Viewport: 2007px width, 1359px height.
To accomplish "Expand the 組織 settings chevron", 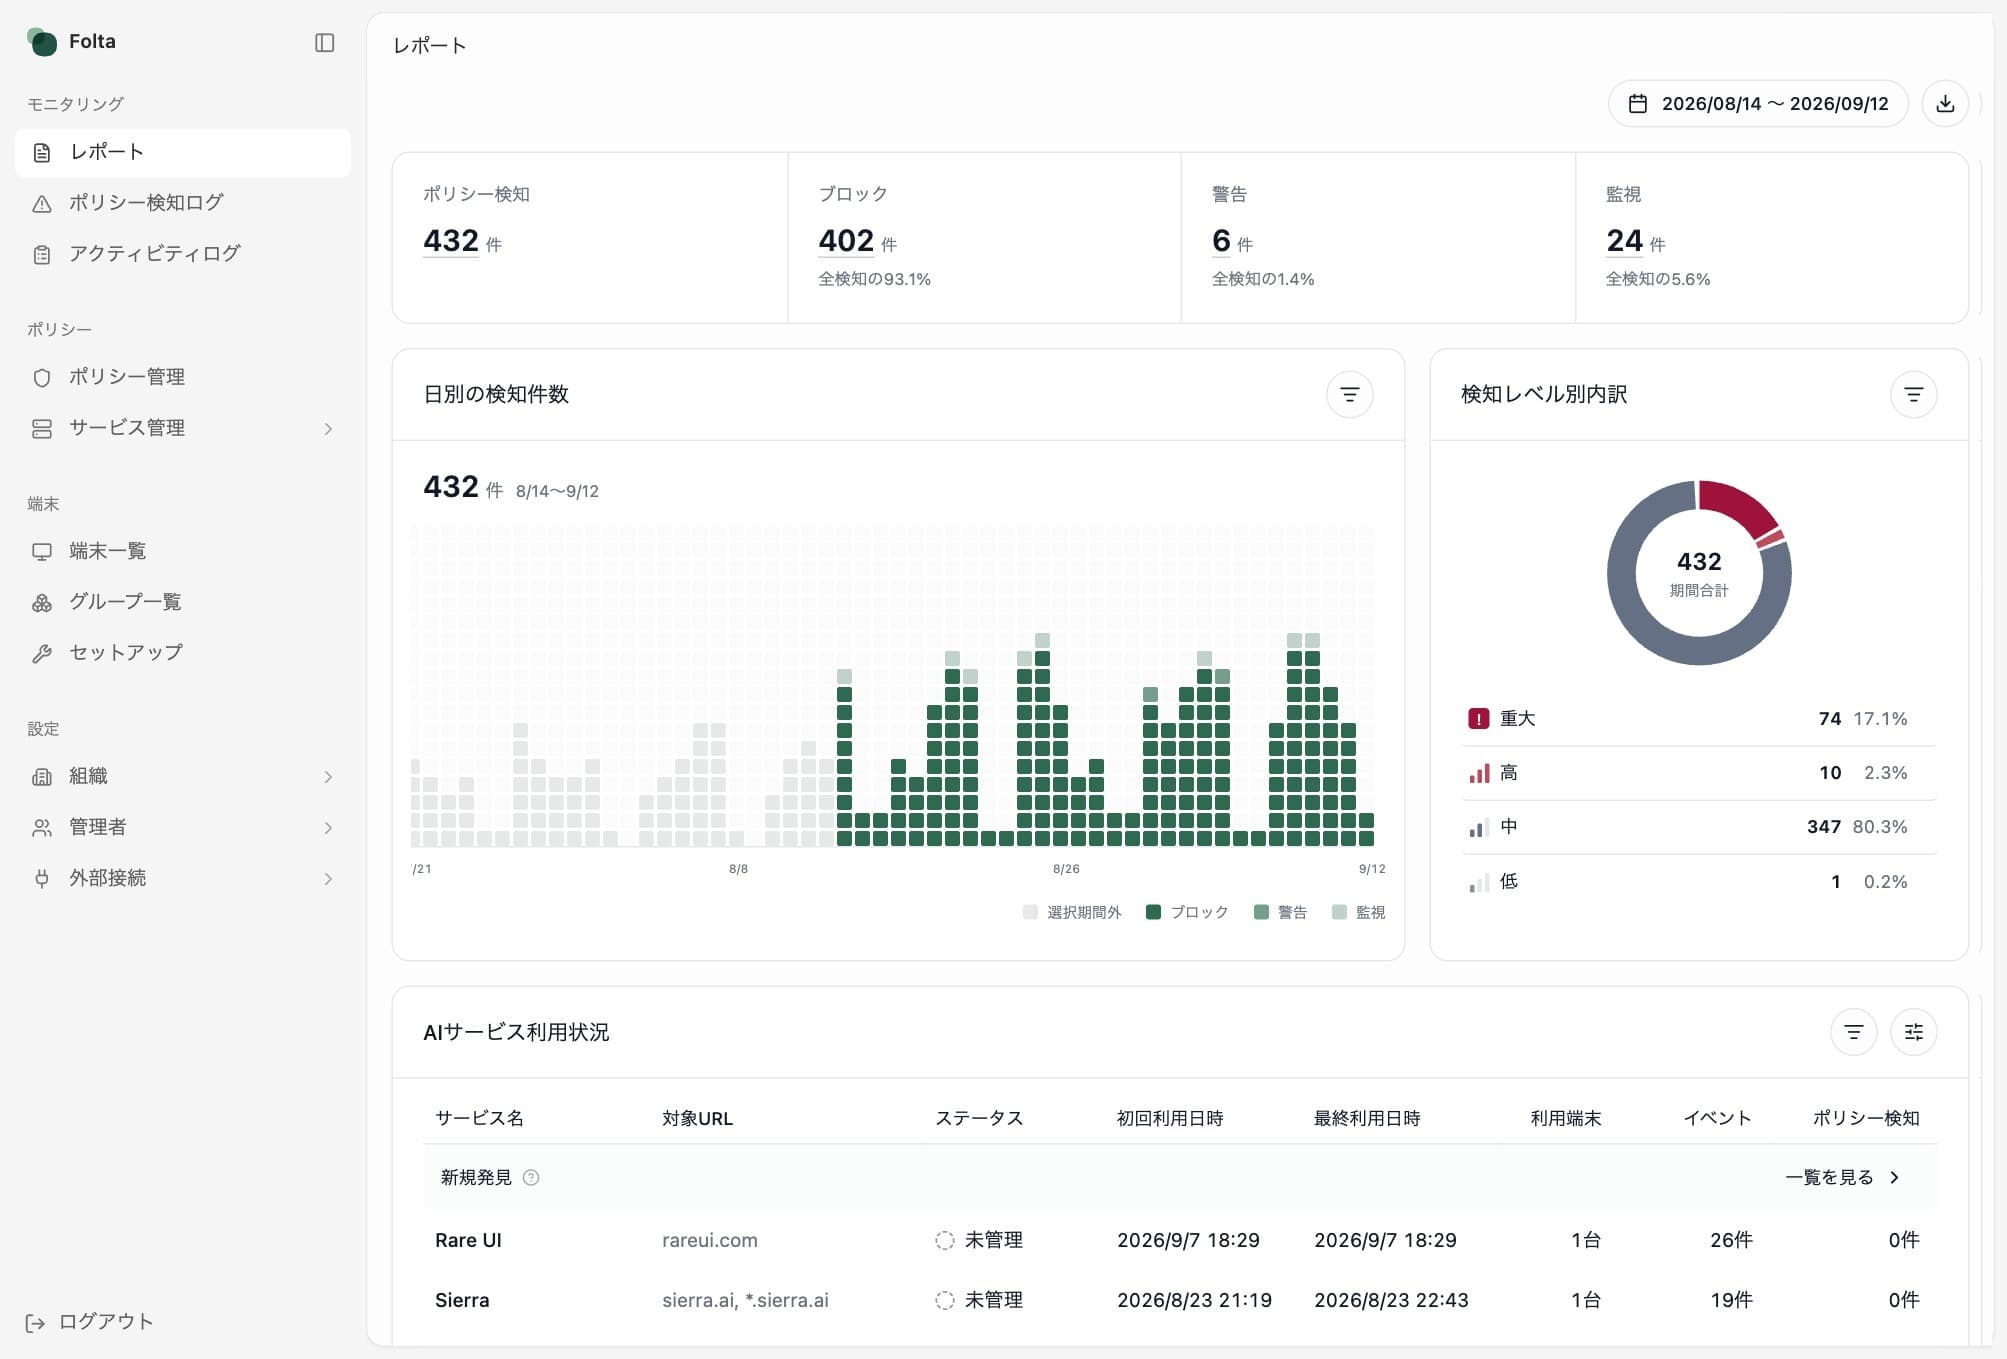I will [328, 777].
